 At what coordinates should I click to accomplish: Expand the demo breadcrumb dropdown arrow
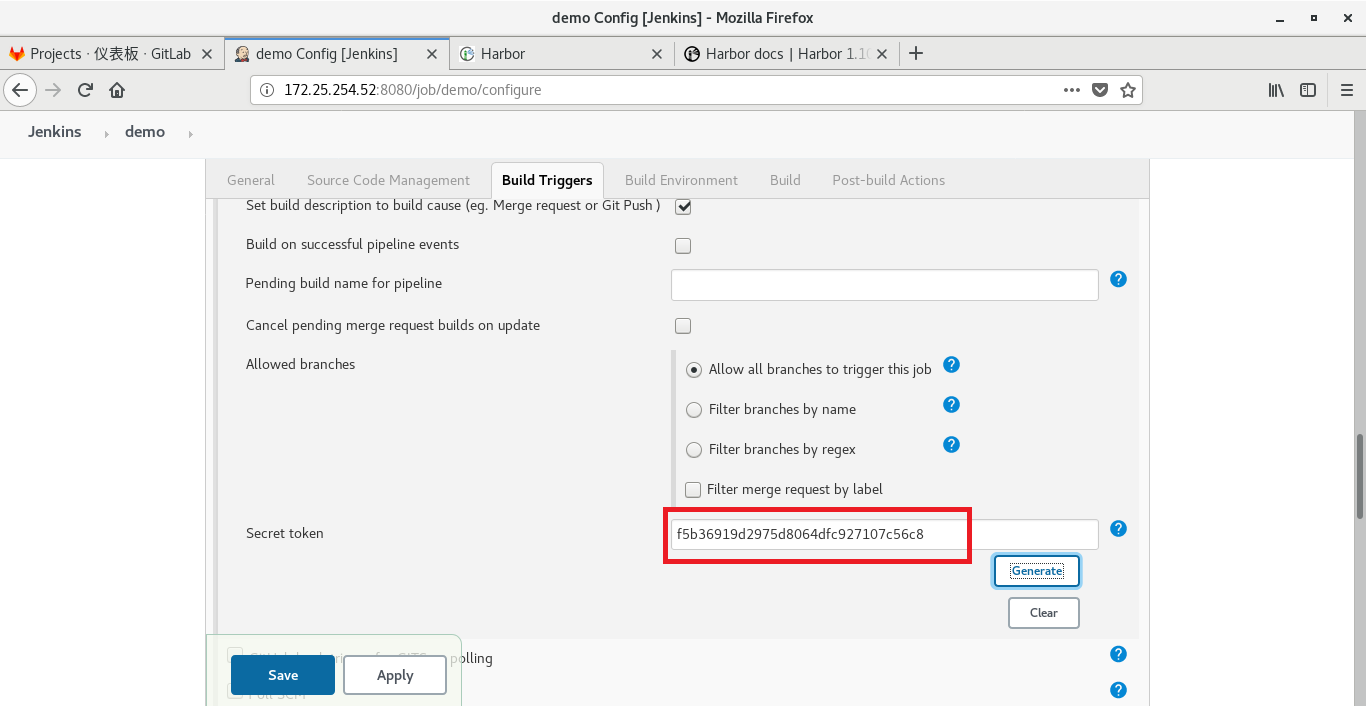tap(190, 133)
